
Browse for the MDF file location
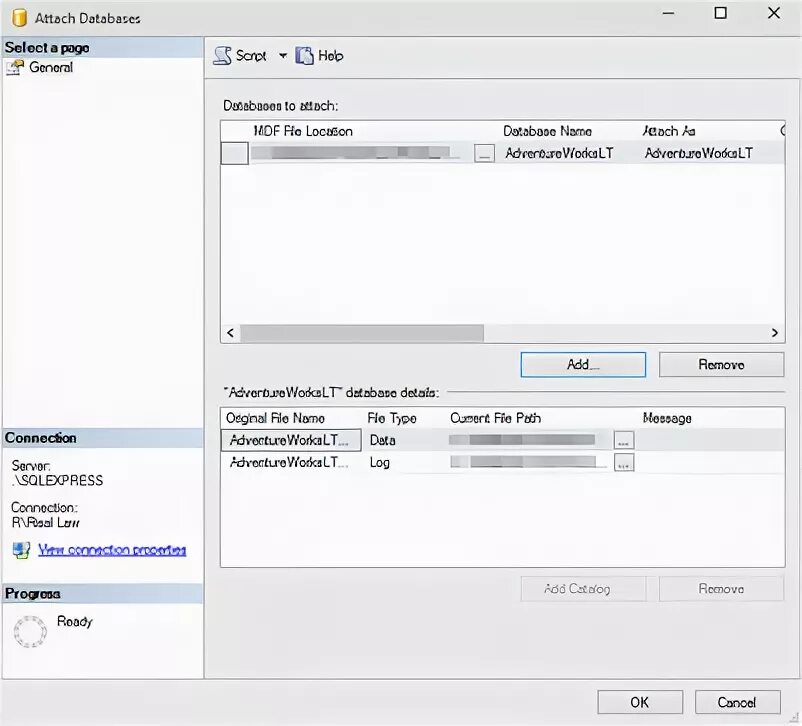point(484,153)
